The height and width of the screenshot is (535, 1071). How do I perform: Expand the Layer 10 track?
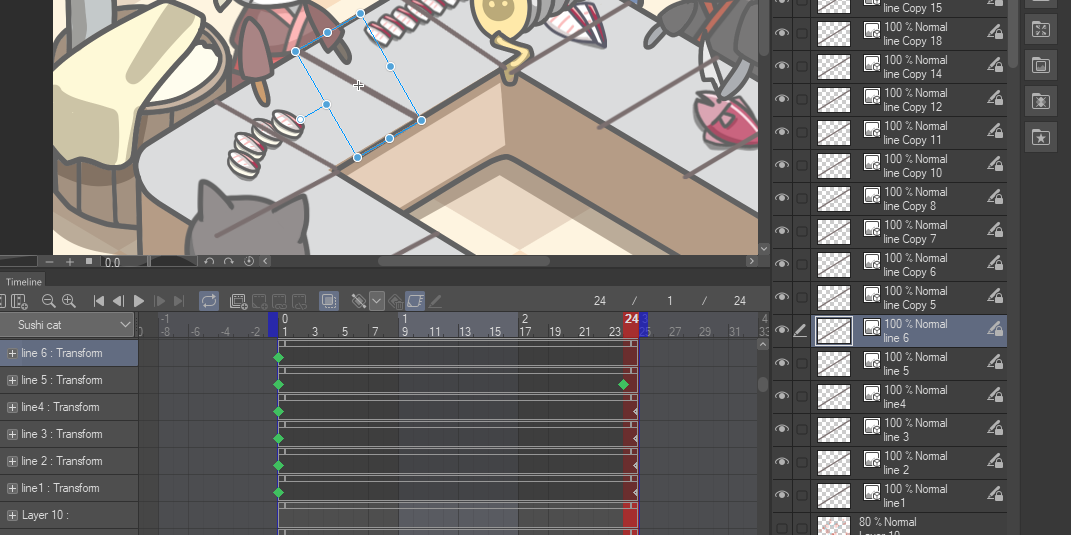12,515
